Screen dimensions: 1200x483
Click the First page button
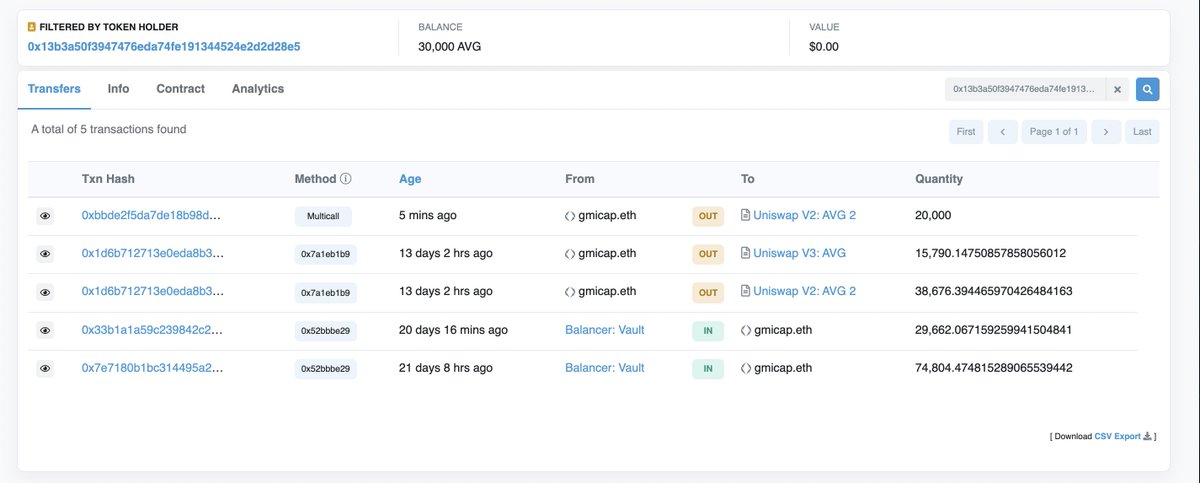[x=966, y=132]
